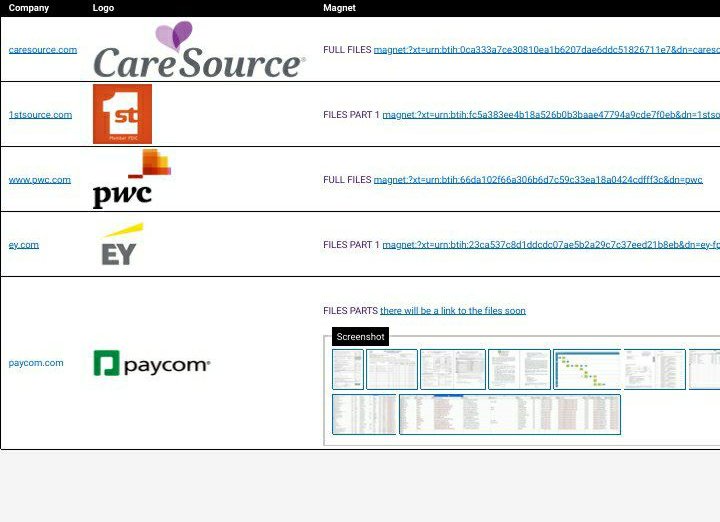The height and width of the screenshot is (522, 720).
Task: Open the 1stsource FILES PART 1 magnet link
Action: click(x=551, y=114)
